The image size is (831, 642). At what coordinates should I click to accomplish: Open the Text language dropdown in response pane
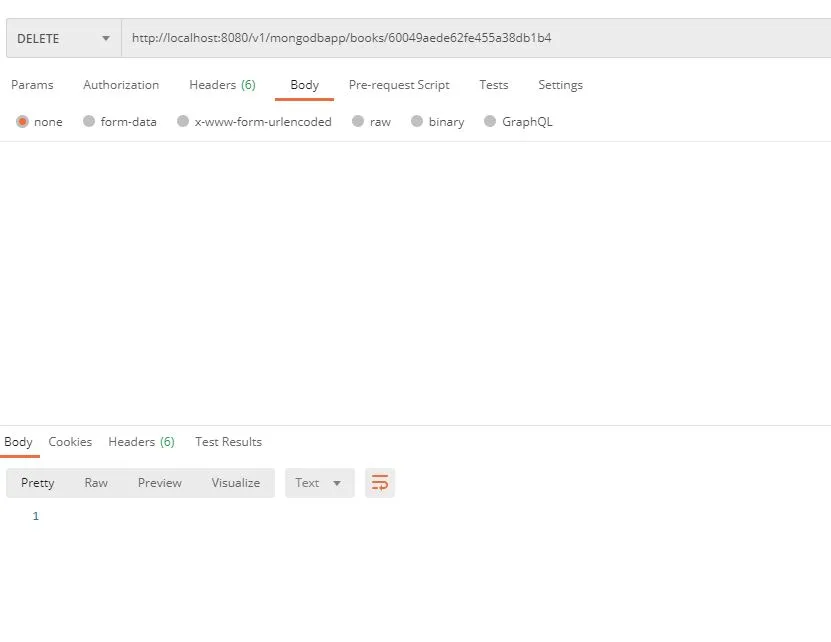[x=318, y=482]
